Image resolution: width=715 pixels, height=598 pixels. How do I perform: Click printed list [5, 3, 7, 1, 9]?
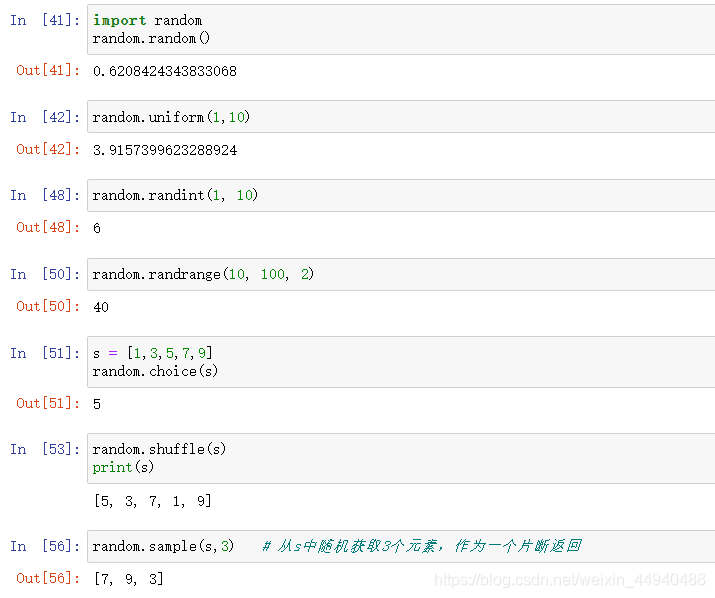pyautogui.click(x=153, y=501)
